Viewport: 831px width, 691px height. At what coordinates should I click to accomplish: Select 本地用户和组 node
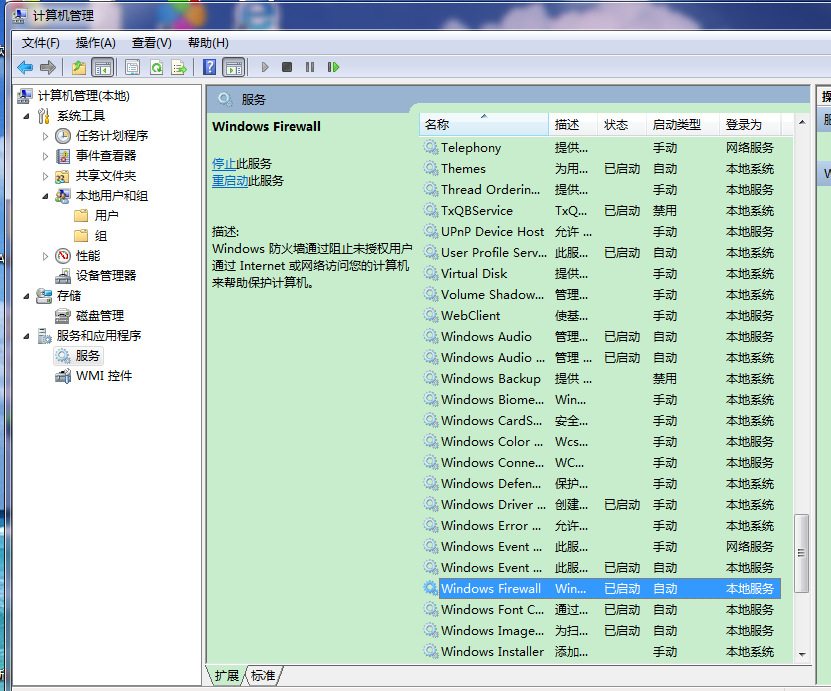click(x=112, y=196)
